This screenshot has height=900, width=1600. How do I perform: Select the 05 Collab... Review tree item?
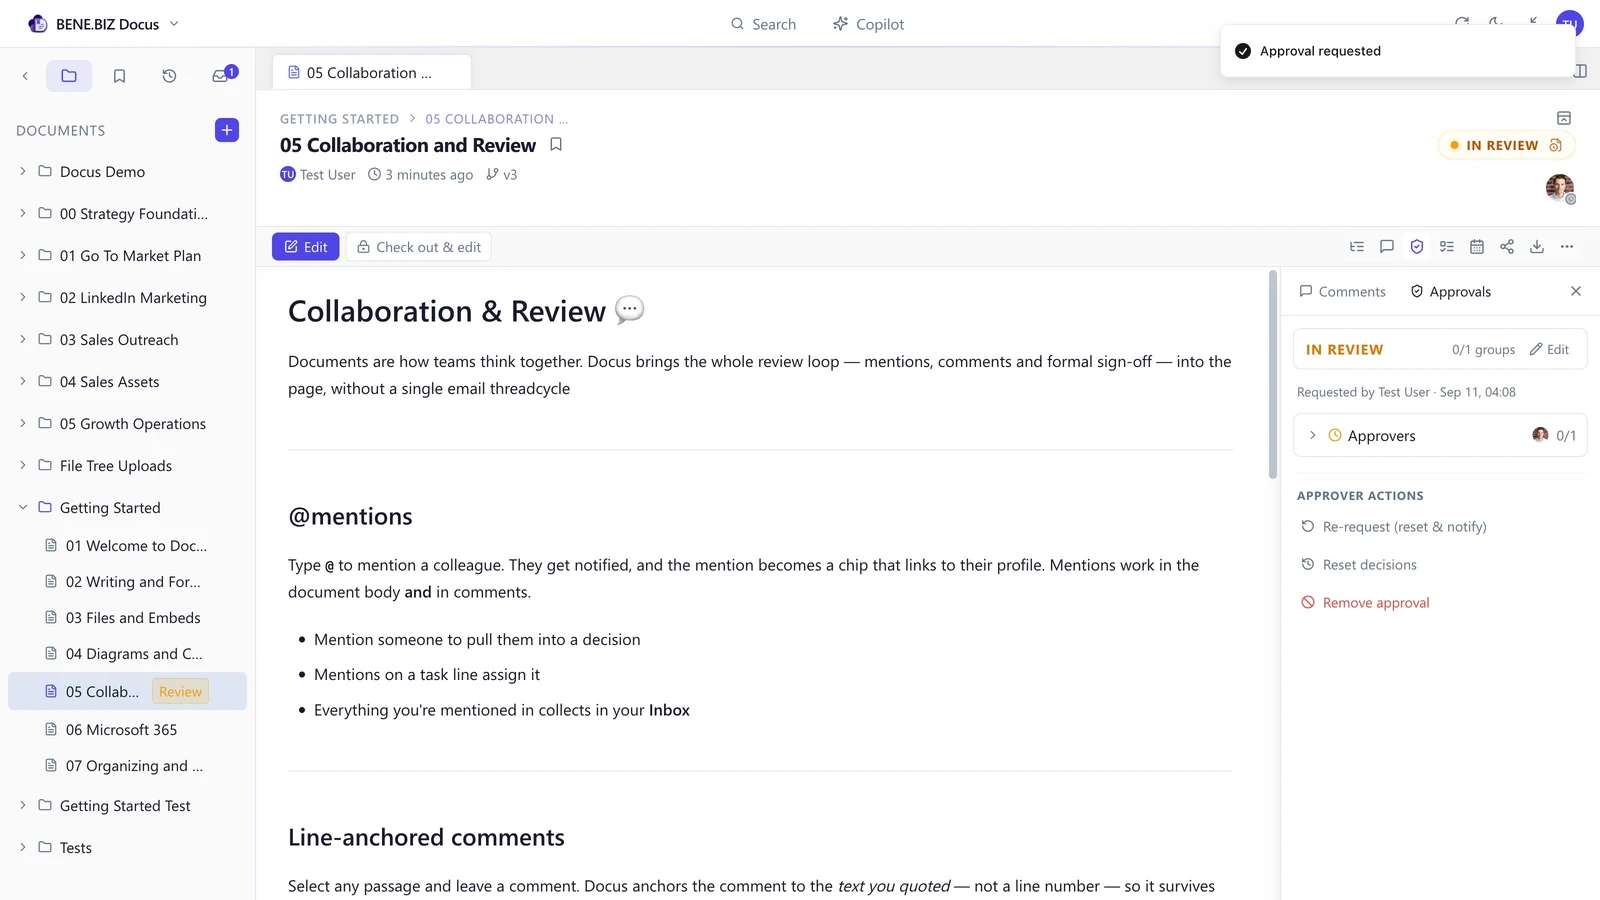coord(127,691)
